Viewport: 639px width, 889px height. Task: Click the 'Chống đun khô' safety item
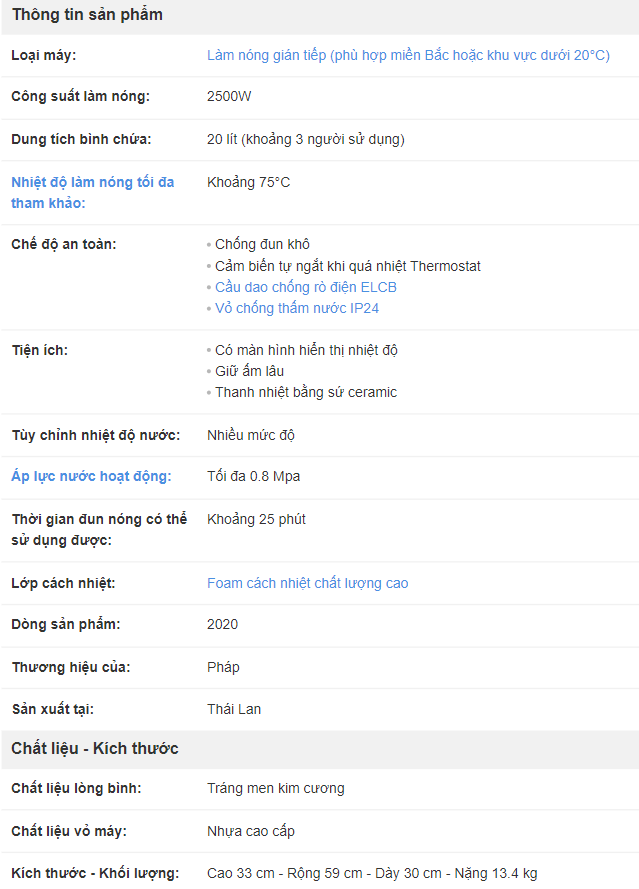click(262, 244)
